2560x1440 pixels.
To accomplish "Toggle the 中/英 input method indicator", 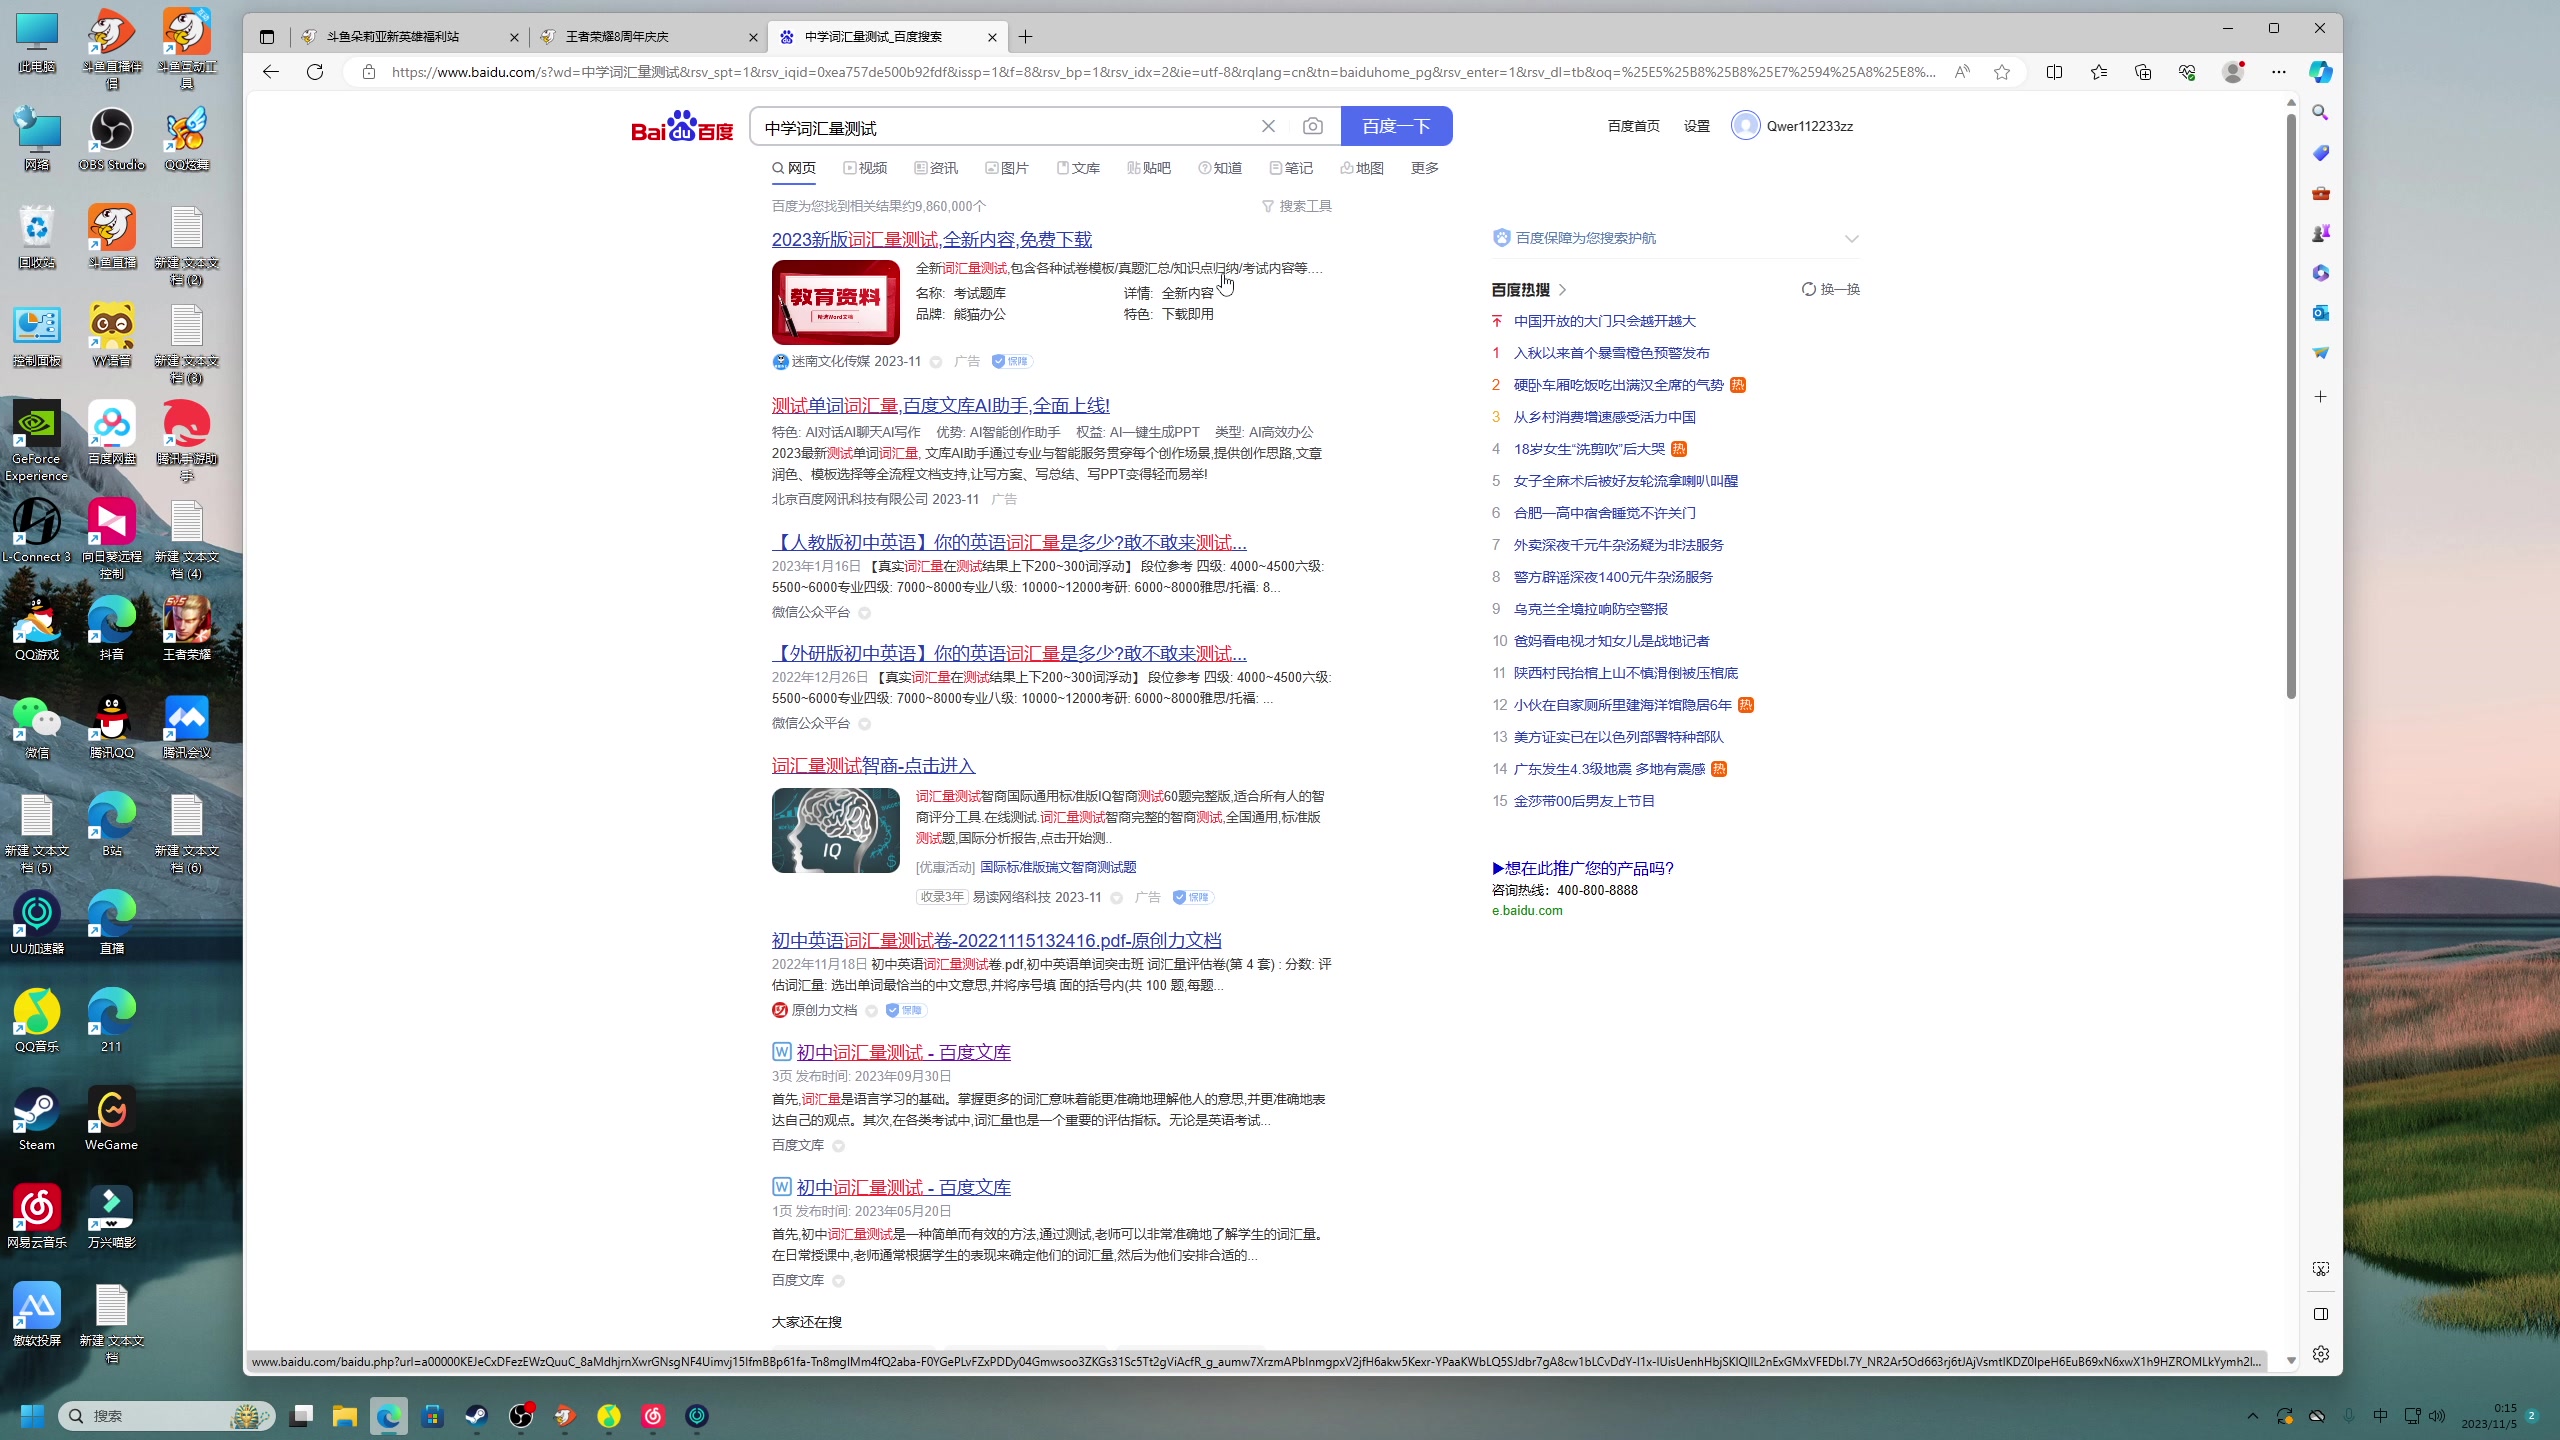I will point(2379,1416).
